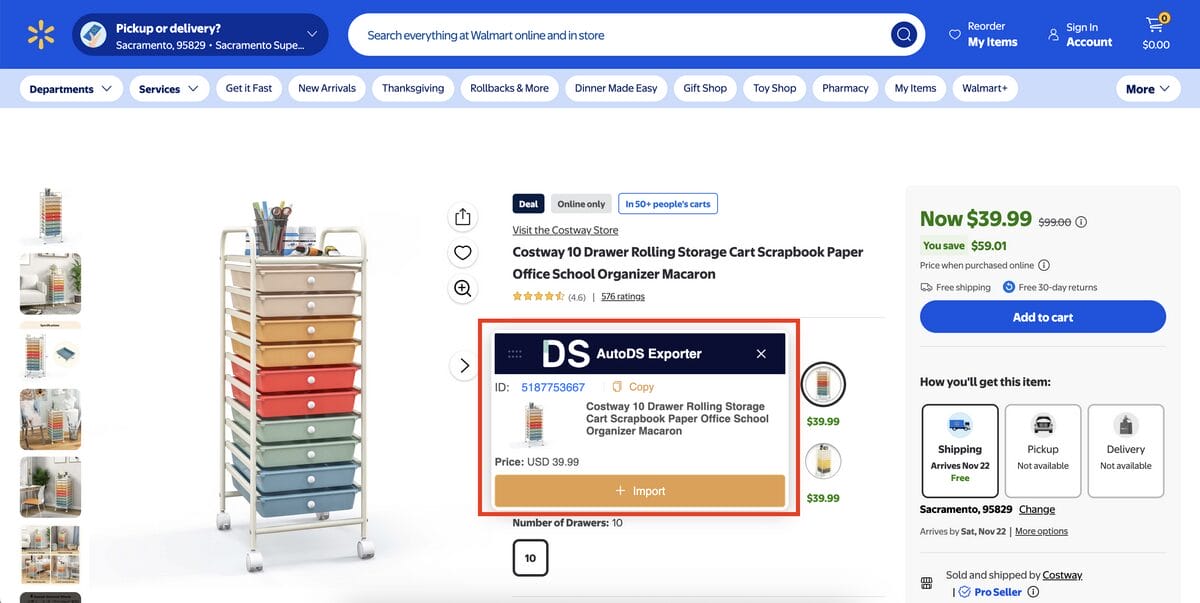The width and height of the screenshot is (1200, 603).
Task: Click the Sign In account icon
Action: [1053, 33]
